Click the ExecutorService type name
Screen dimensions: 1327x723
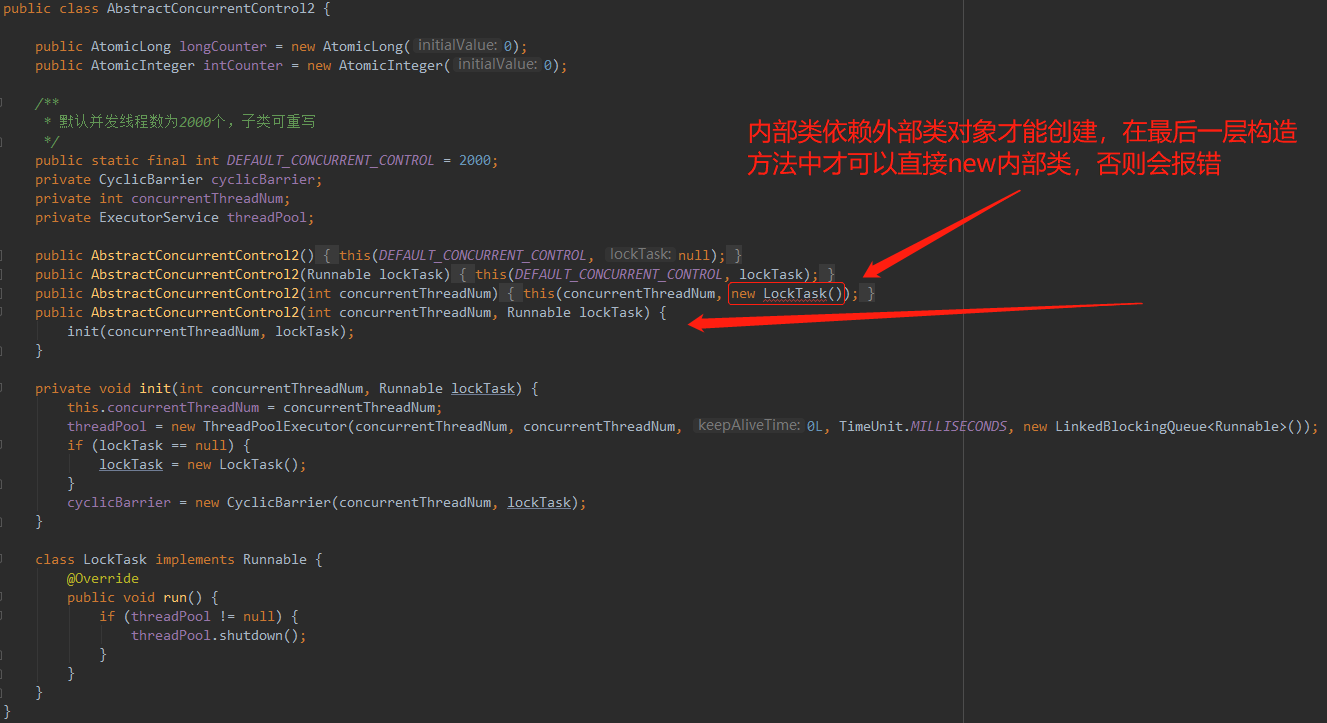(159, 217)
